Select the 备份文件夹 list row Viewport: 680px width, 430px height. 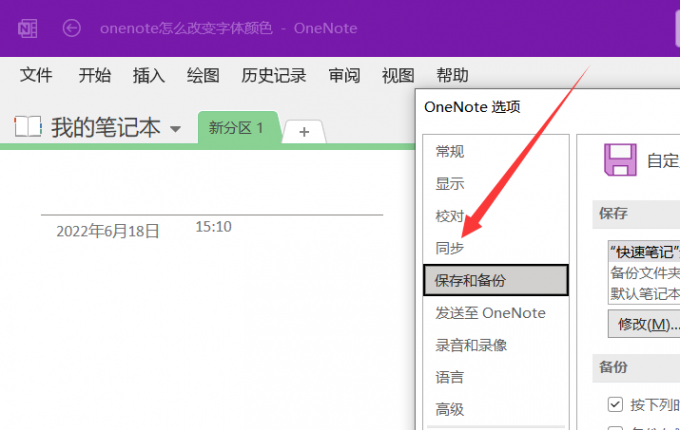click(644, 273)
